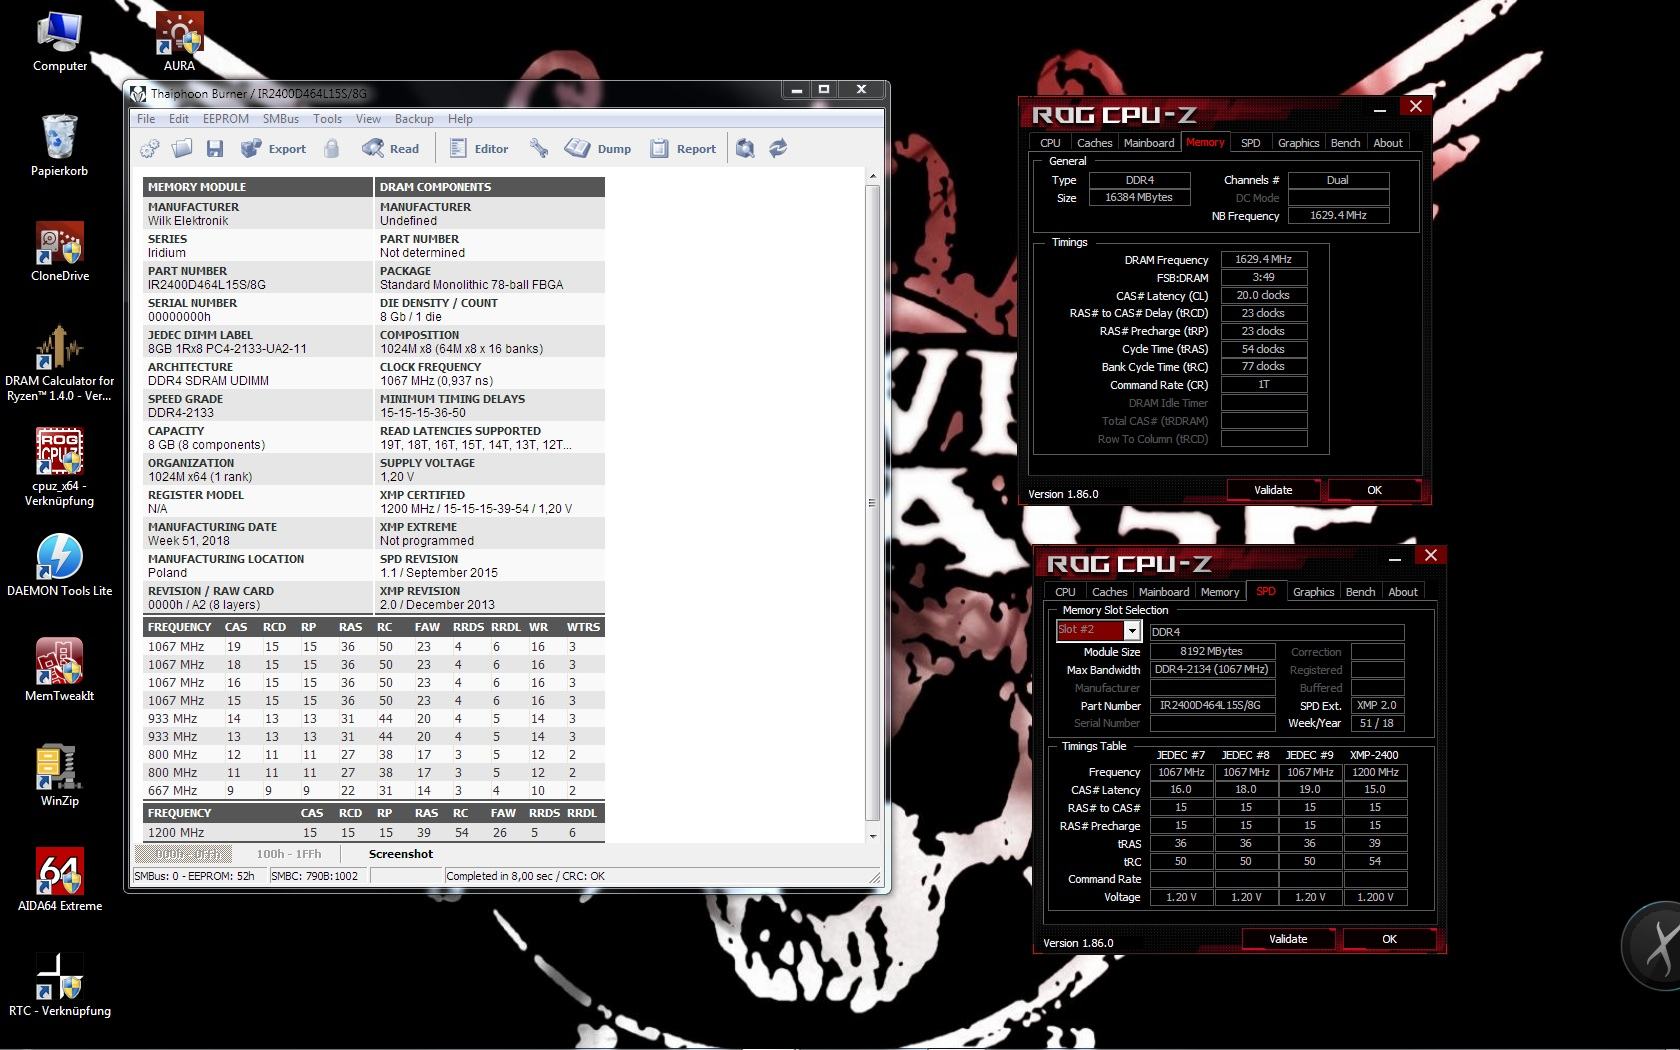Click the magnifier search icon in toolbar

(745, 148)
